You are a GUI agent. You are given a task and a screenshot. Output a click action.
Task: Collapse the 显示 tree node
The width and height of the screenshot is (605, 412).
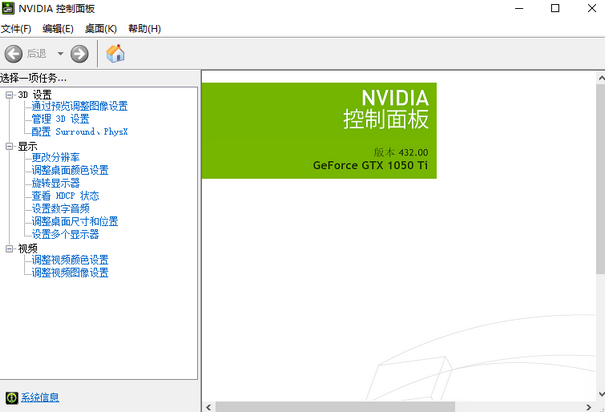[x=9, y=146]
